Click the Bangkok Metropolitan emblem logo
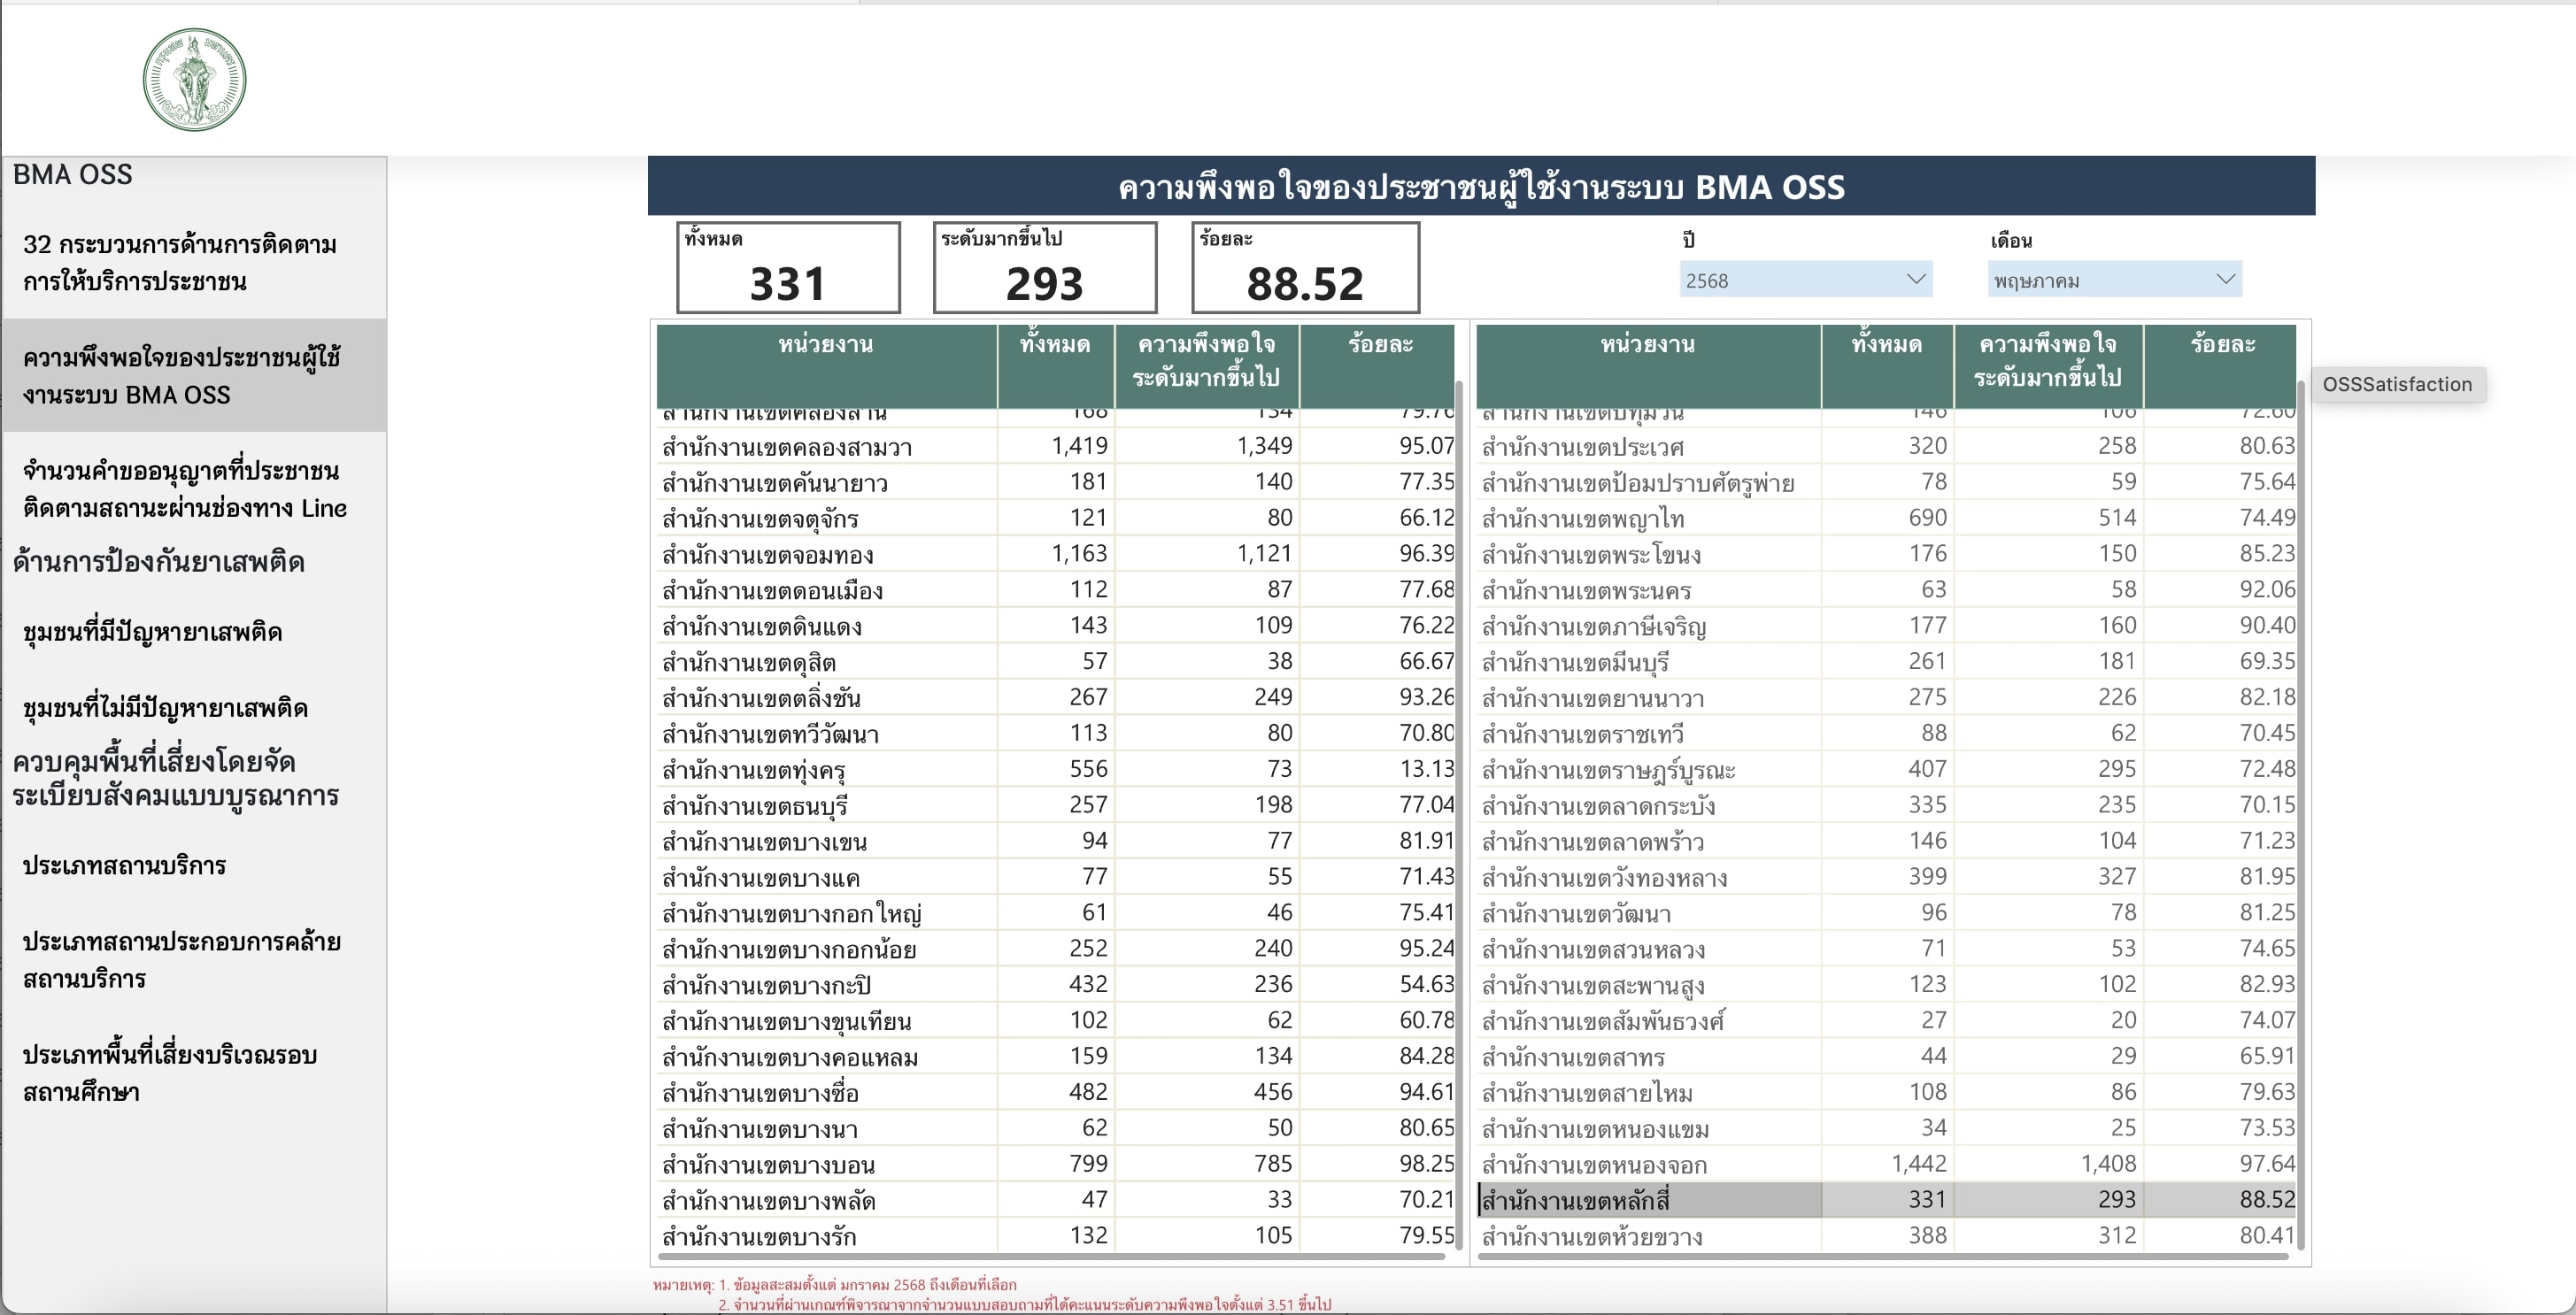Viewport: 2576px width, 1315px height. pyautogui.click(x=194, y=80)
